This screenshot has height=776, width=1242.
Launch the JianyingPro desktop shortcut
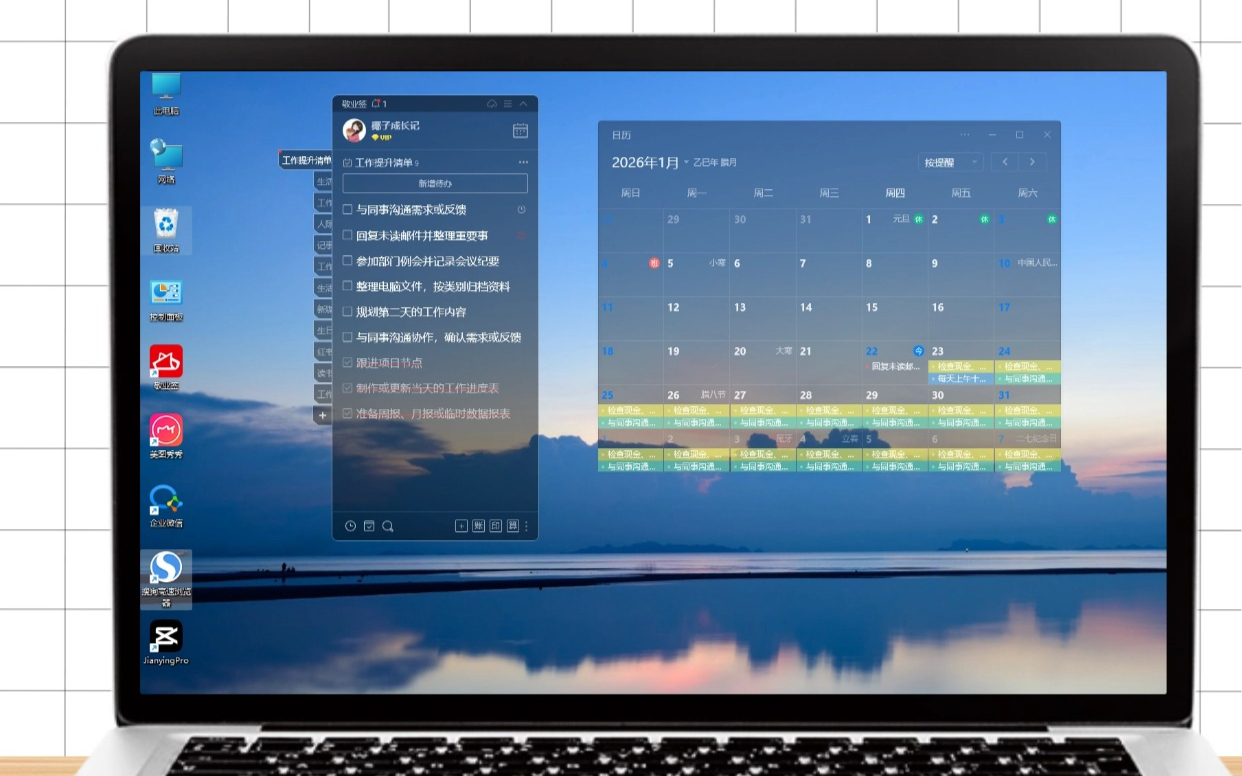pyautogui.click(x=166, y=642)
